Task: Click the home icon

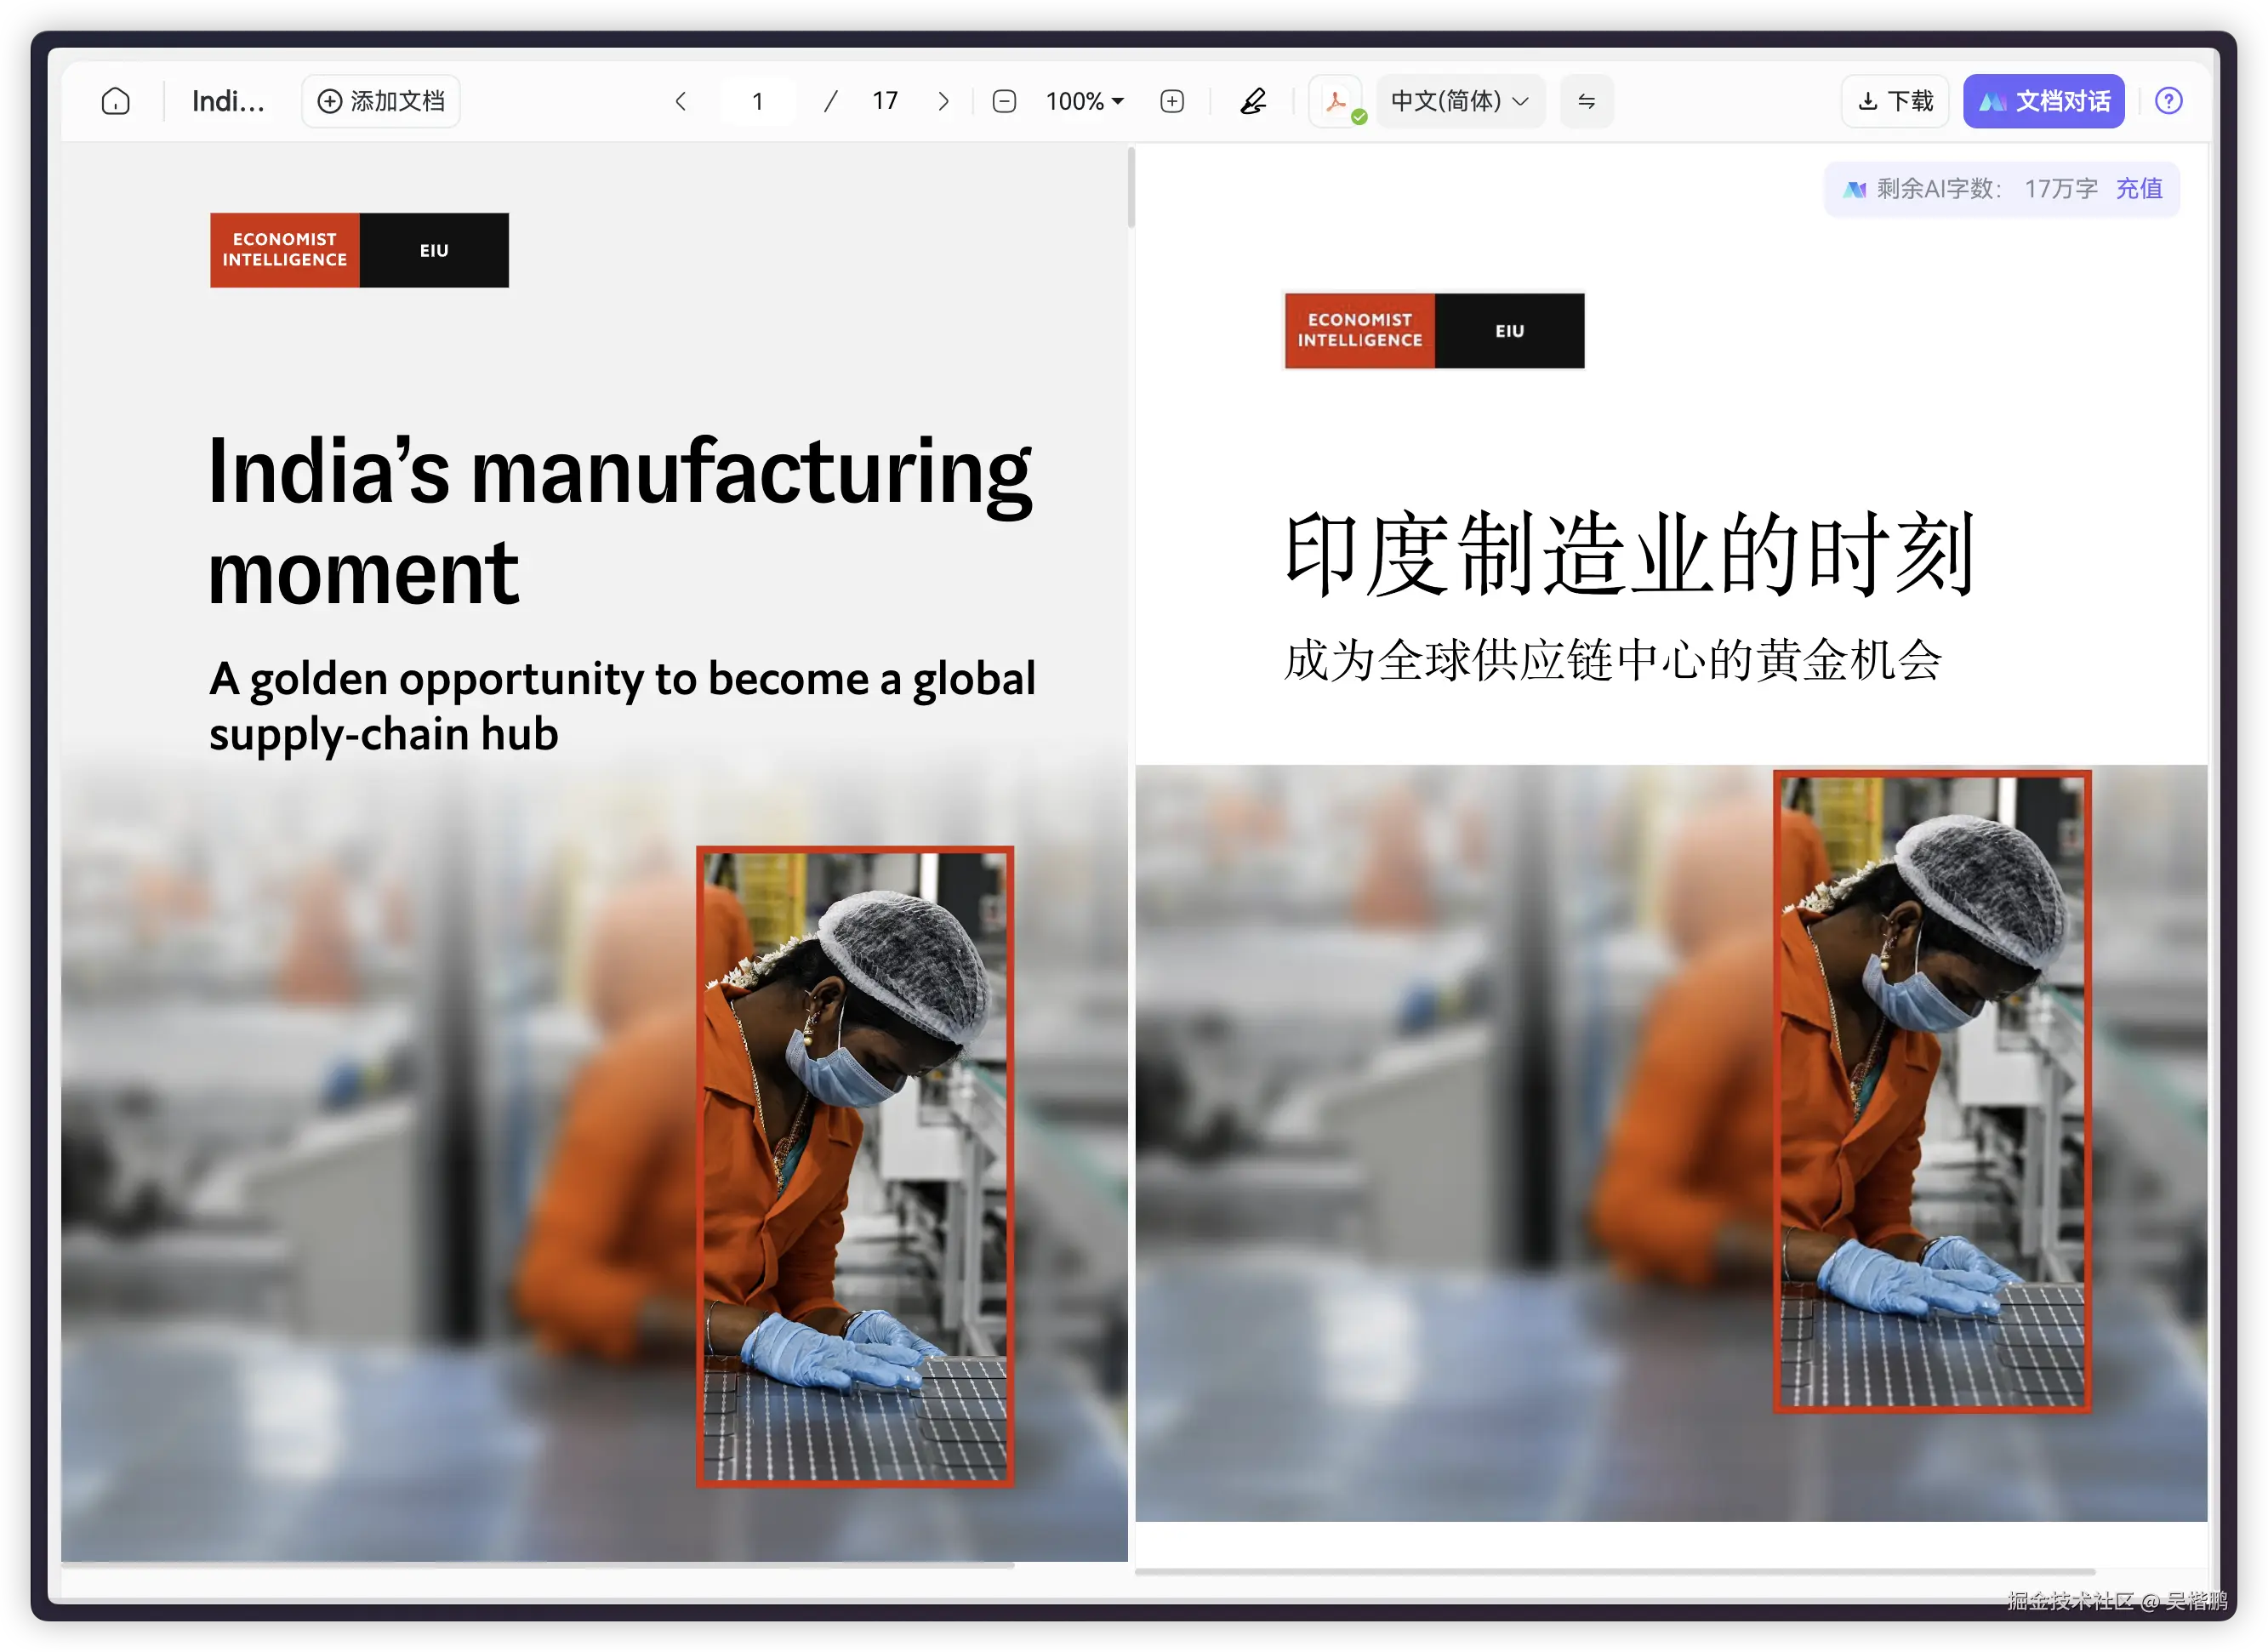Action: (116, 101)
